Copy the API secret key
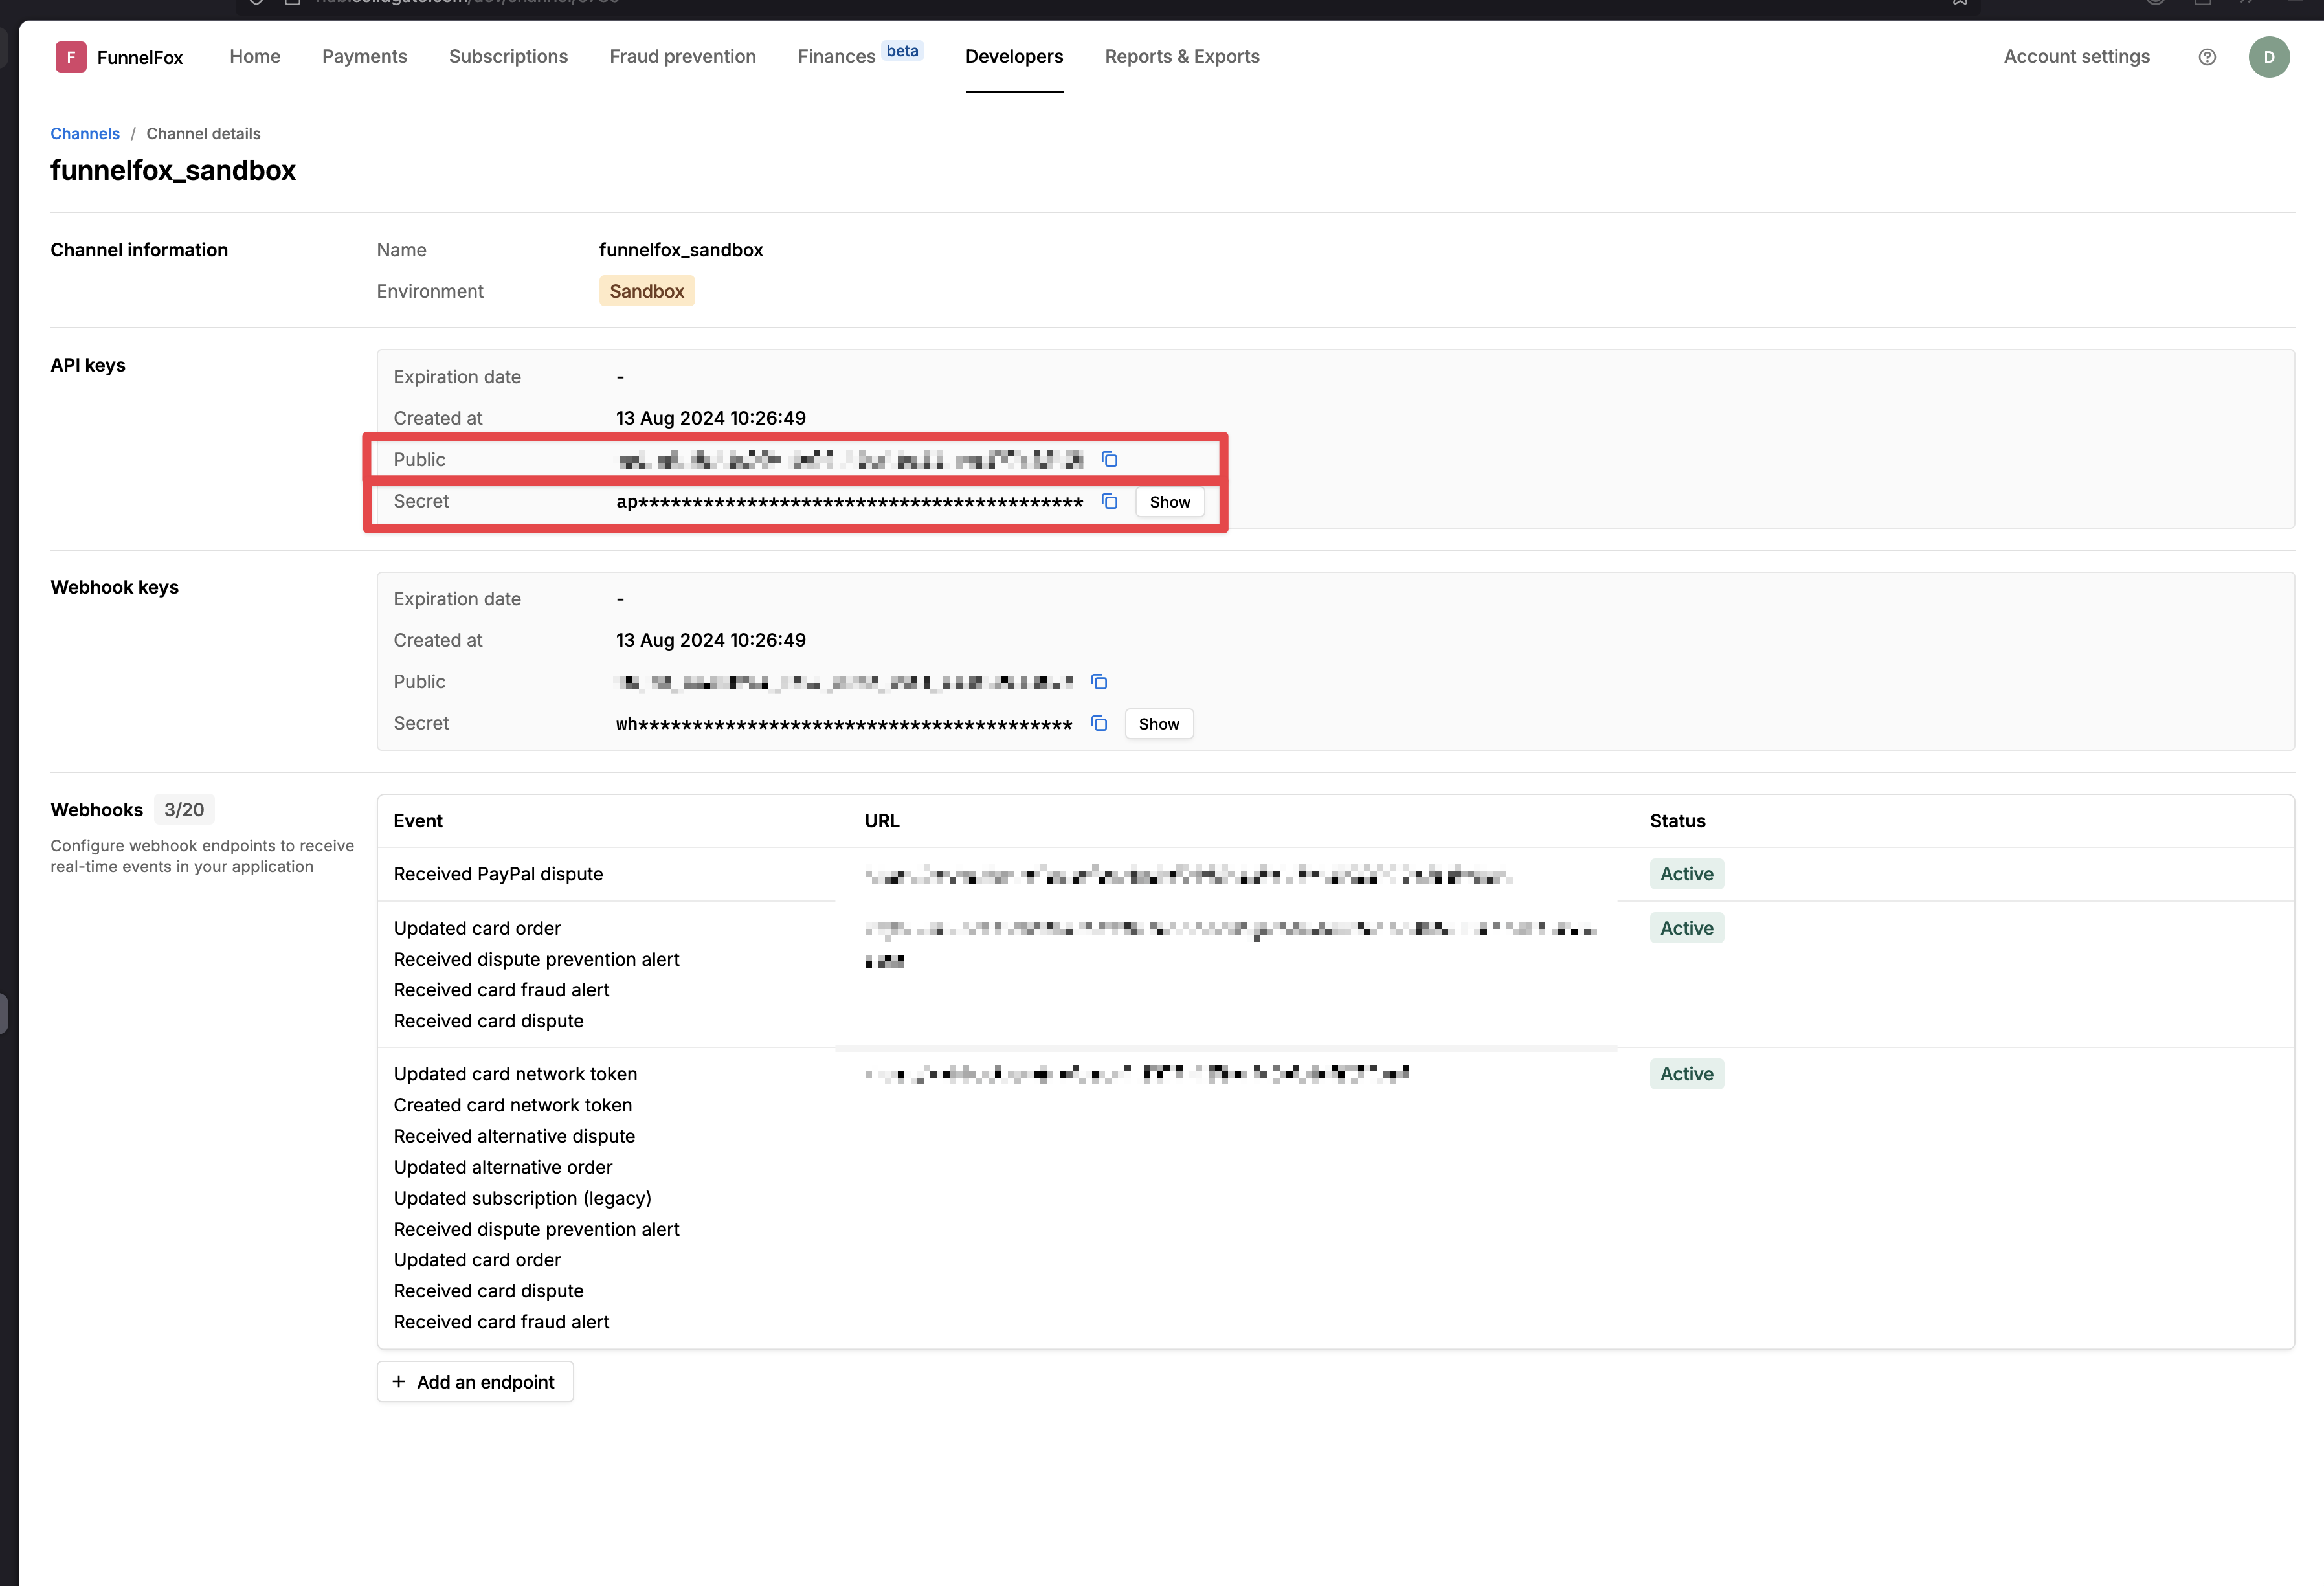The image size is (2324, 1586). pos(1109,501)
